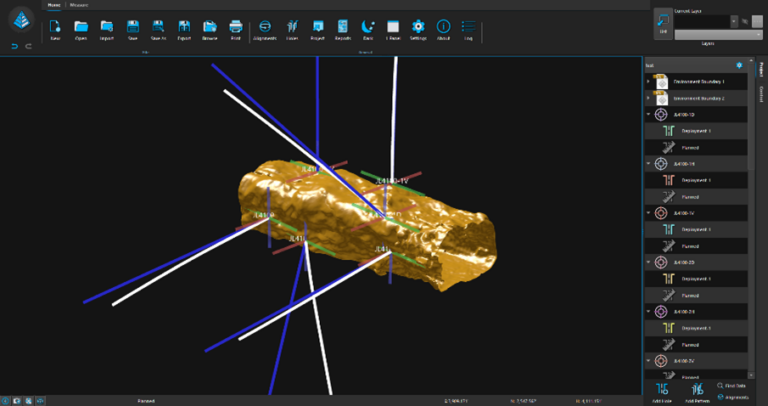
Task: Open the Current Layer dropdown
Action: point(734,20)
